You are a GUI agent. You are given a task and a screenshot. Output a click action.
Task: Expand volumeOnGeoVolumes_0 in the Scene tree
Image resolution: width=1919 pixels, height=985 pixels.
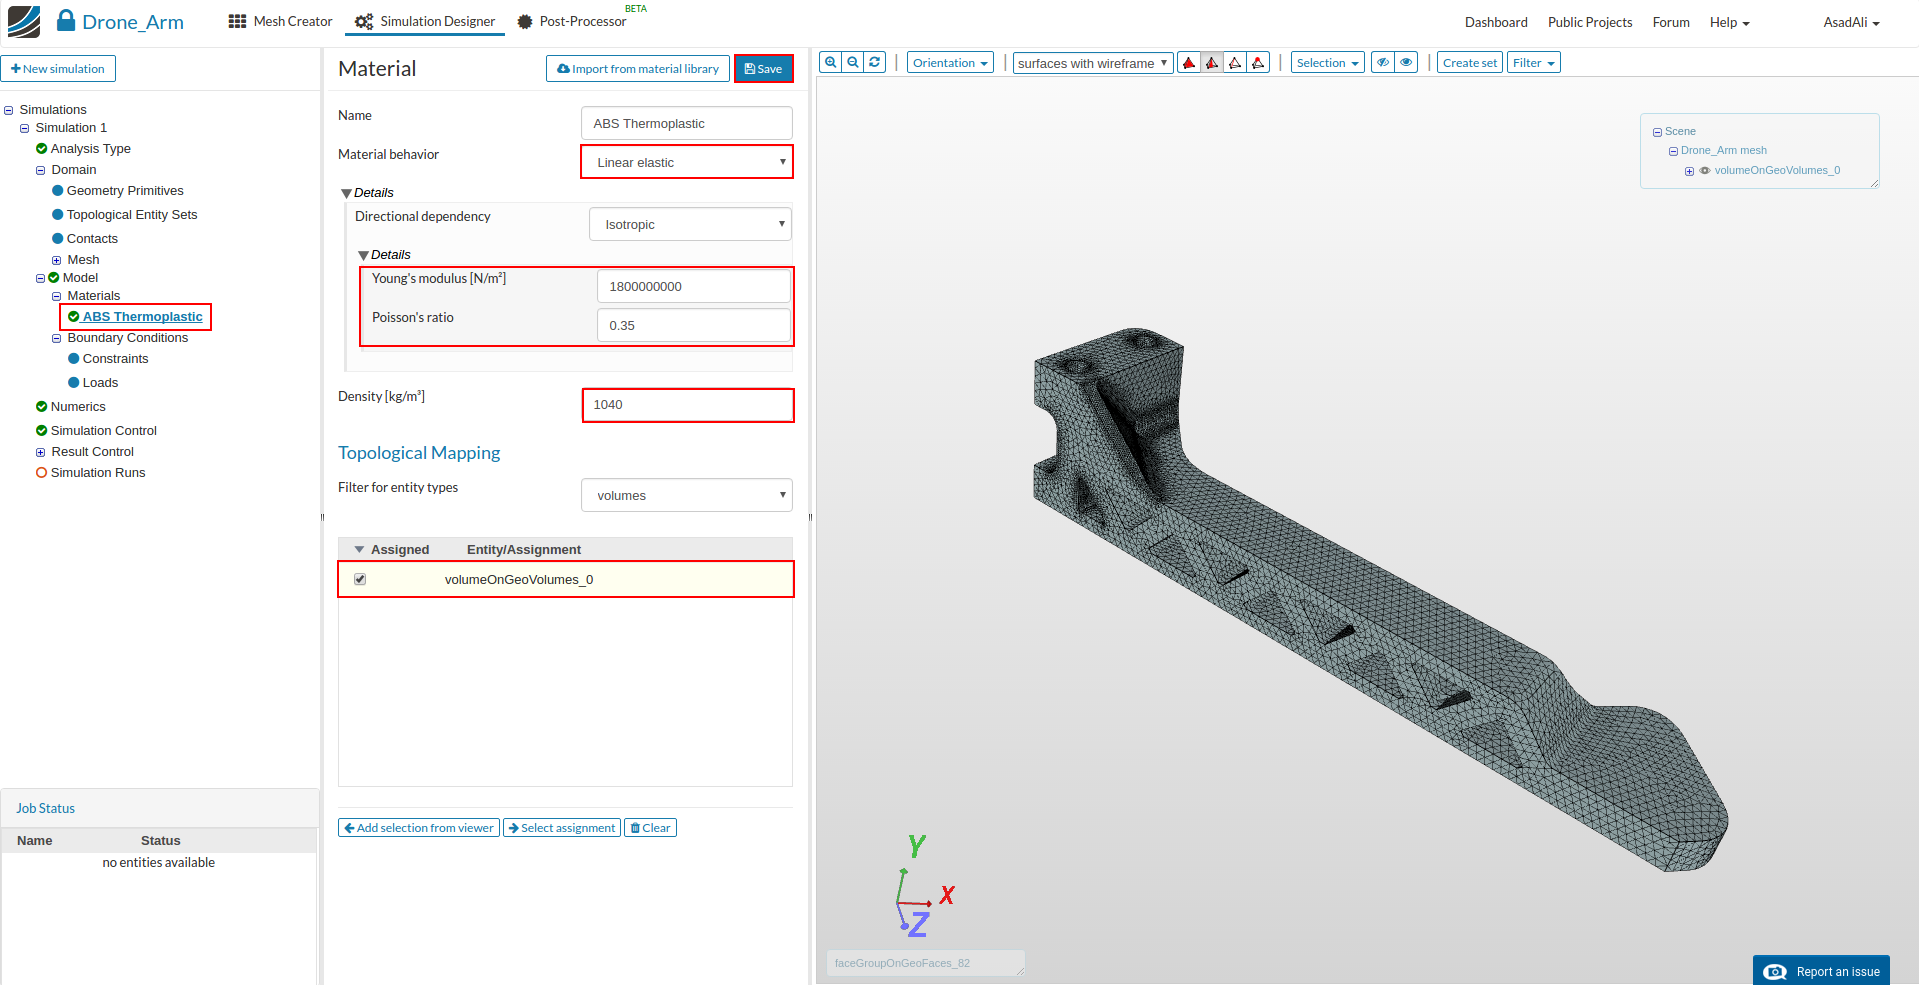tap(1689, 172)
